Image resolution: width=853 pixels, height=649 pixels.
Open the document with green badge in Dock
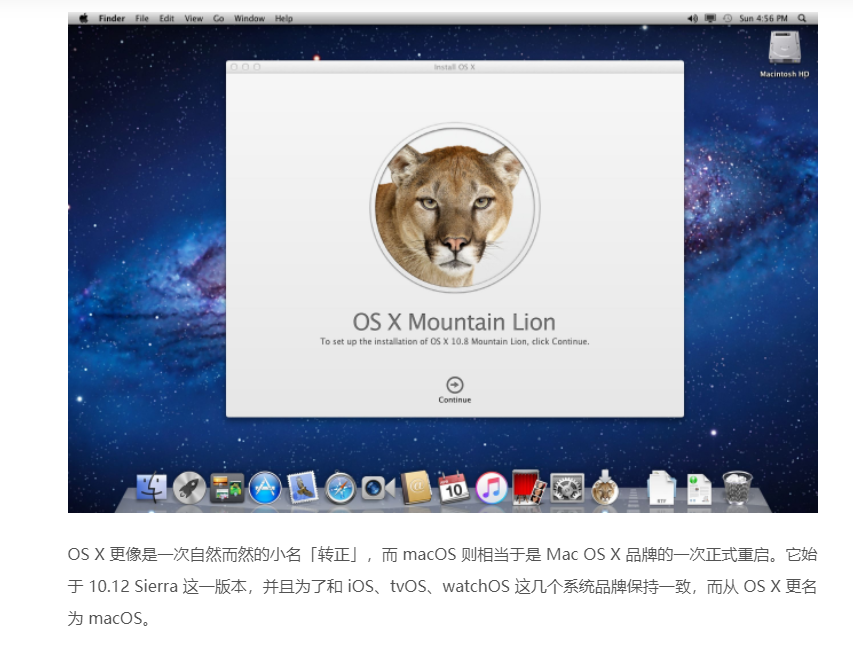699,489
